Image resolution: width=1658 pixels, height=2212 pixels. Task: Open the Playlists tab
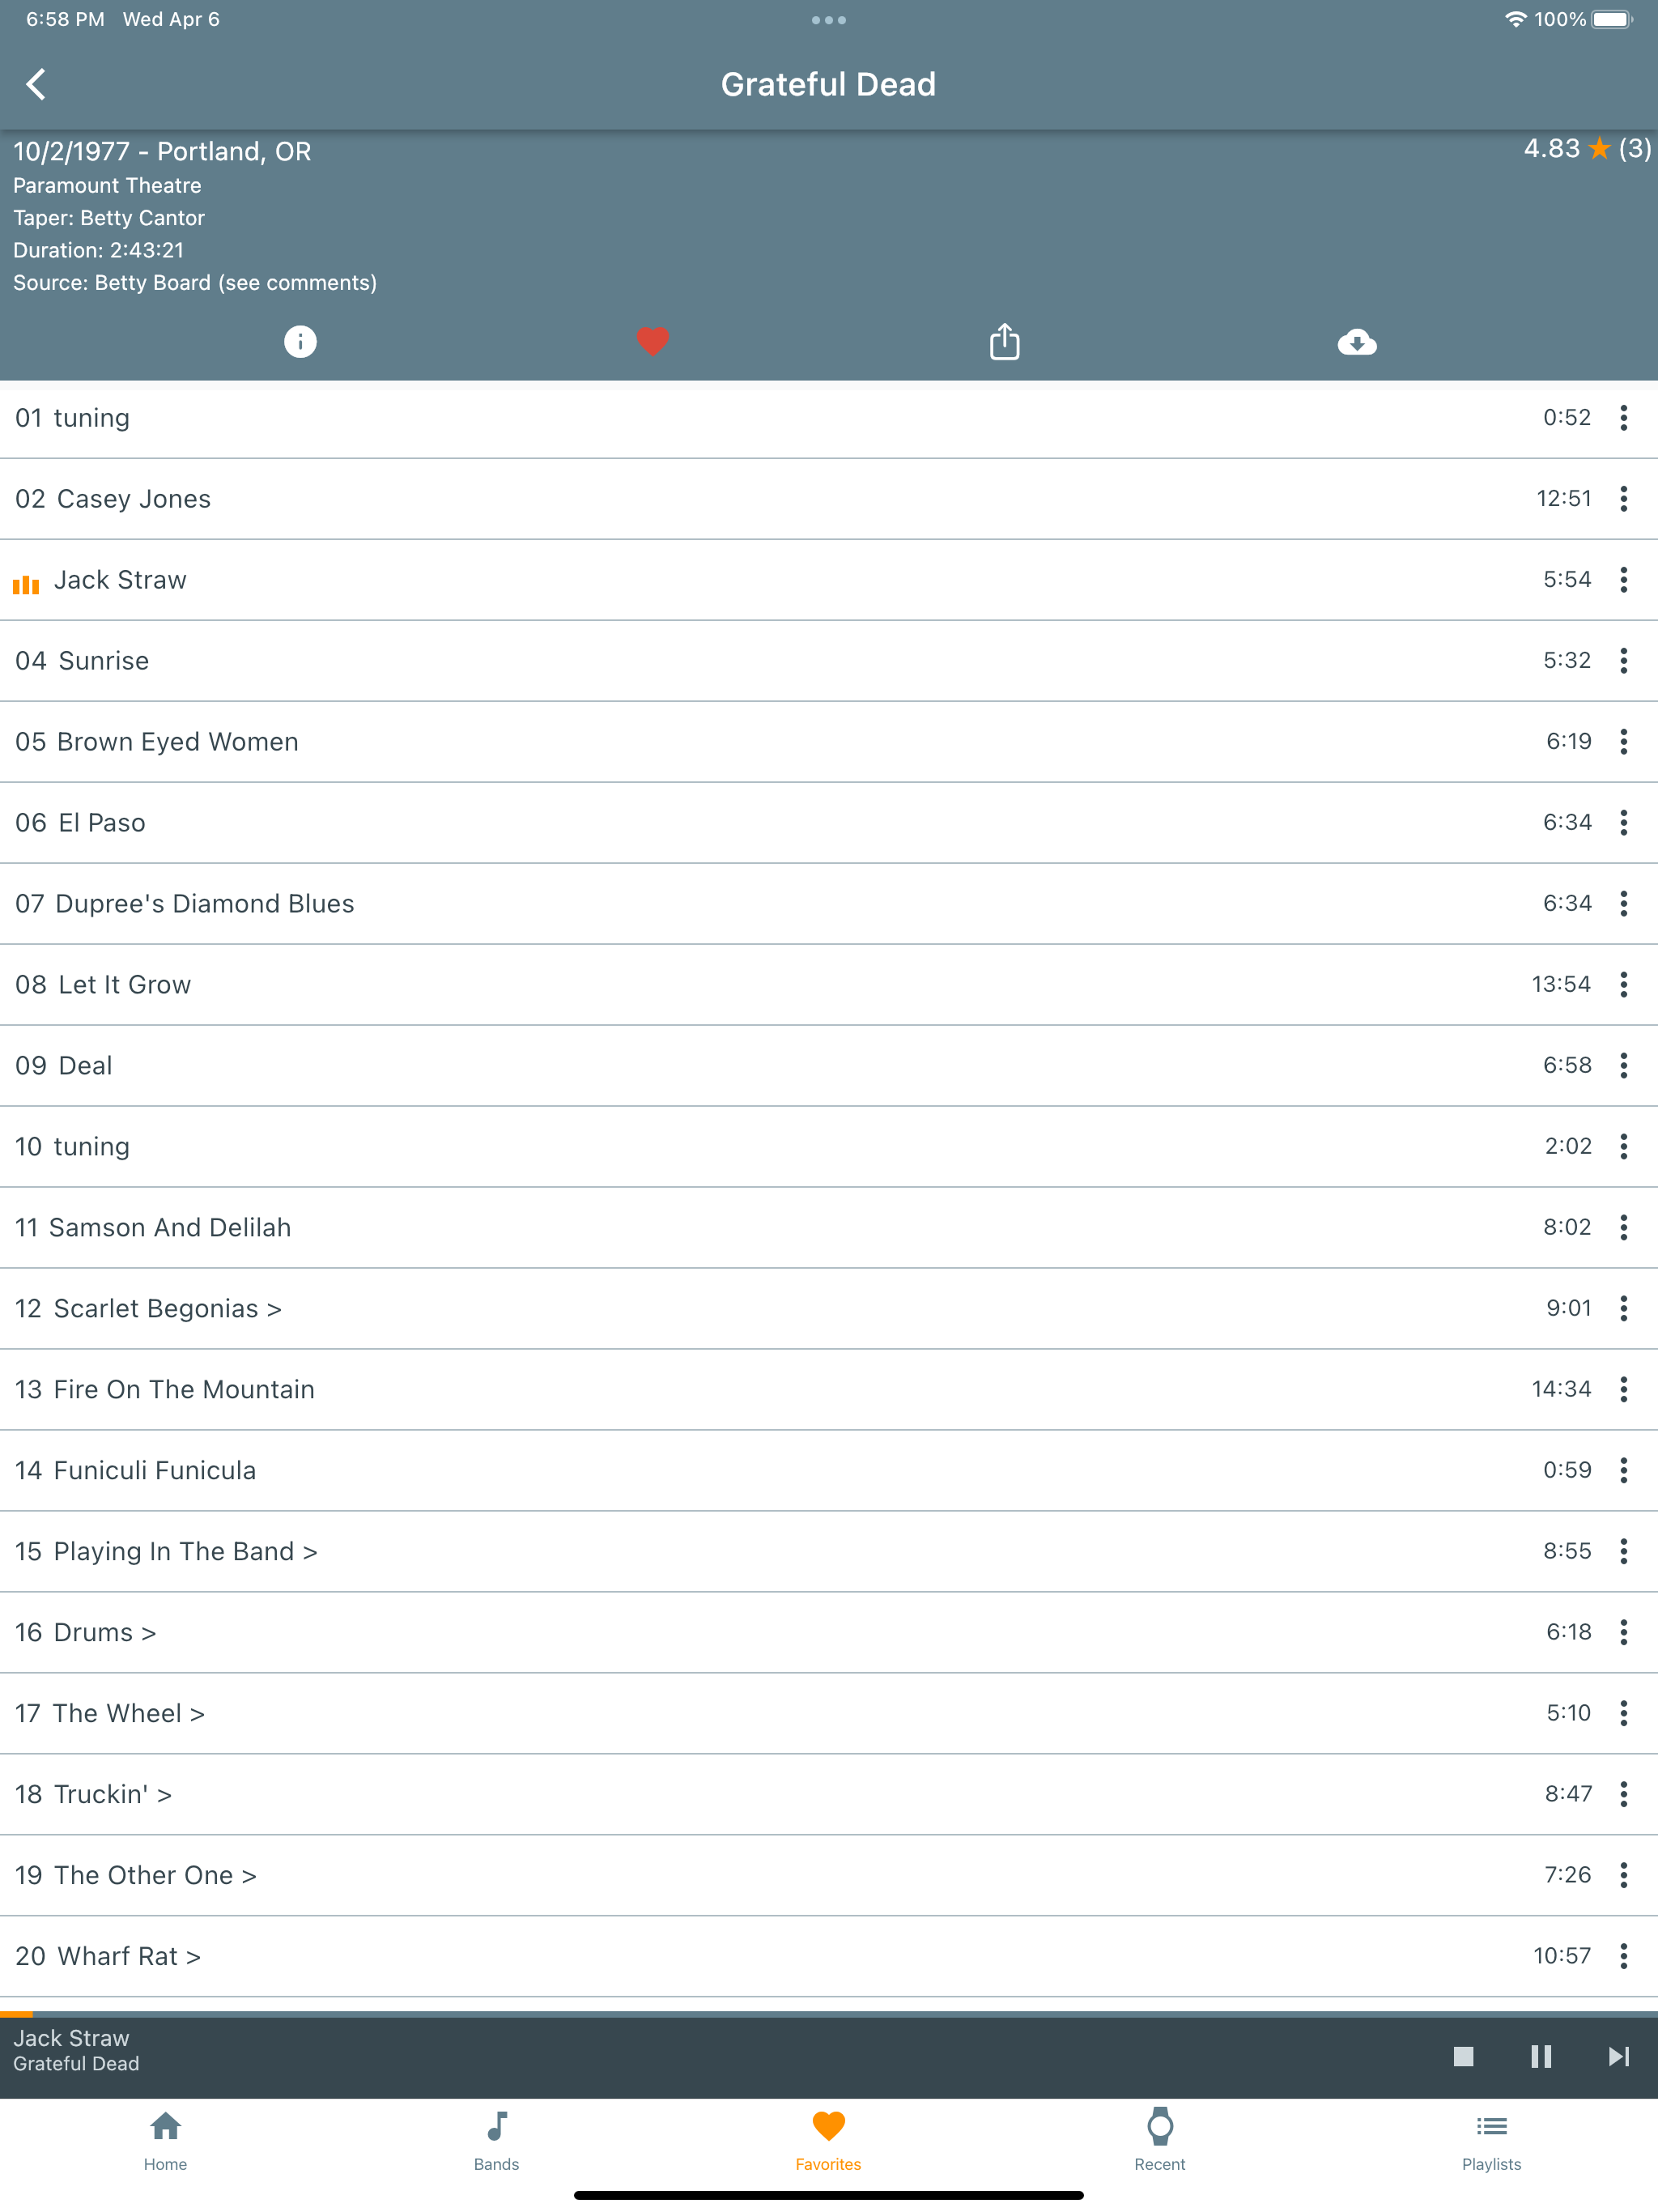[1492, 2142]
